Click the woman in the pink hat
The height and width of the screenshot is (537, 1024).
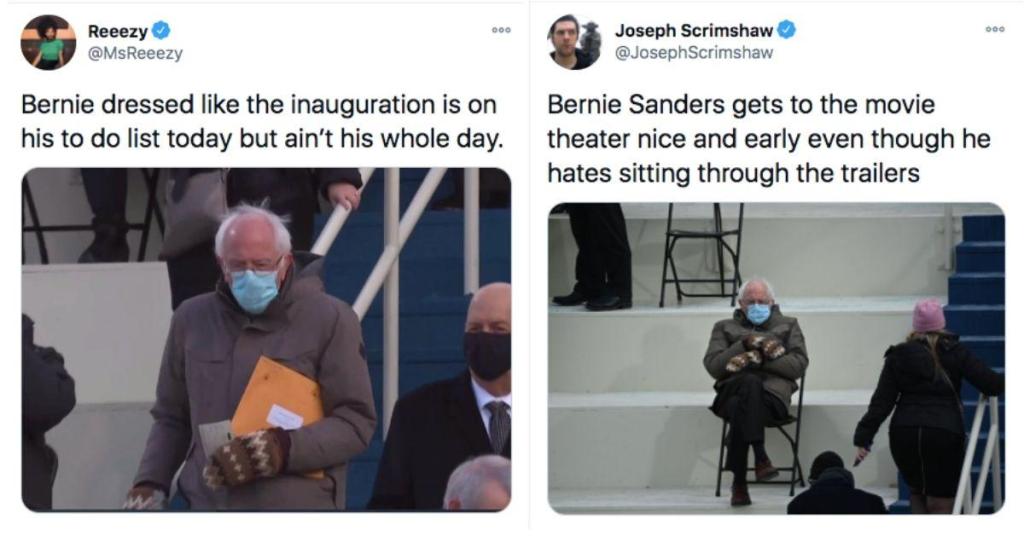point(925,400)
